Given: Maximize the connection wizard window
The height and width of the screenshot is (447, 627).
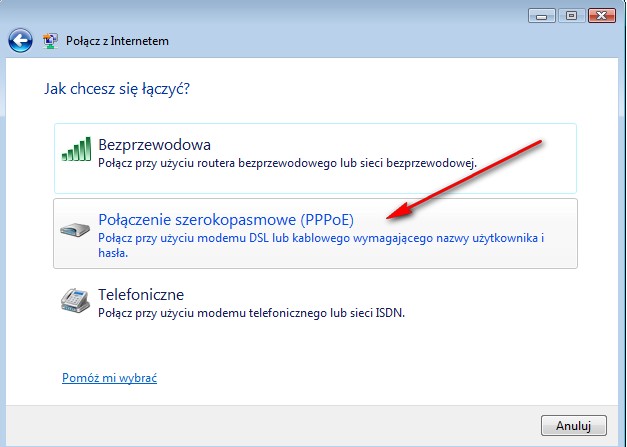Looking at the screenshot, I should [x=571, y=16].
